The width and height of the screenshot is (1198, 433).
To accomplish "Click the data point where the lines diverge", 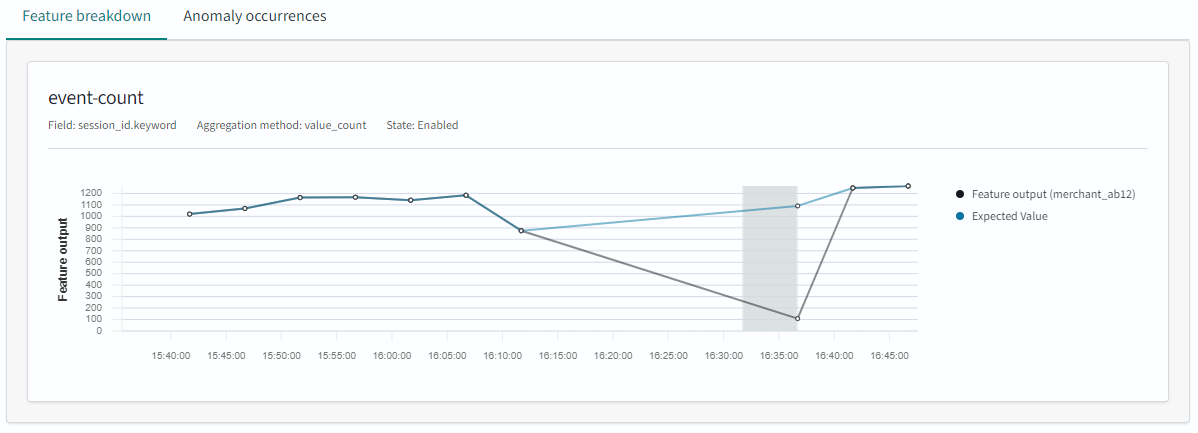I will point(521,231).
